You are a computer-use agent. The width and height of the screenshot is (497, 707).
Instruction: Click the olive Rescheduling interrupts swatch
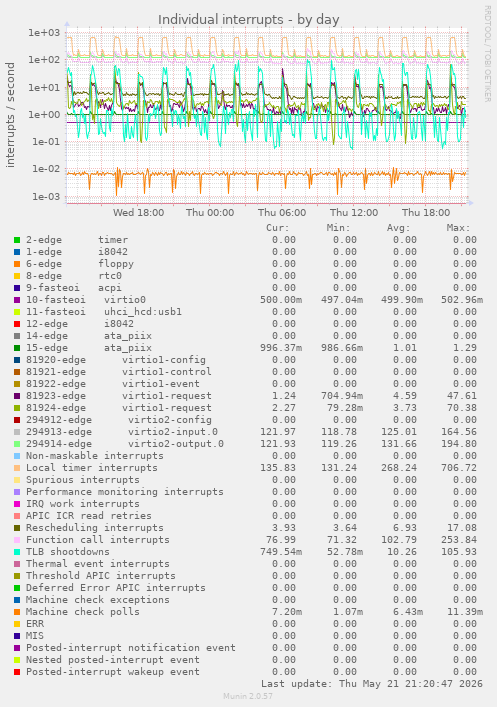(17, 528)
